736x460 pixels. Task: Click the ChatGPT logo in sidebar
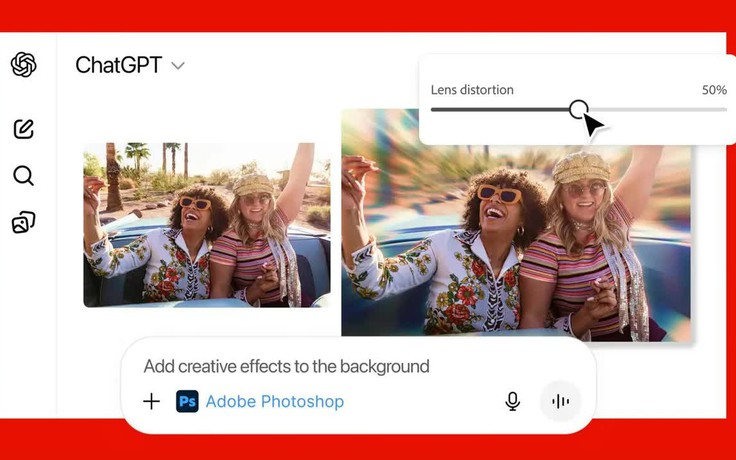tap(23, 64)
